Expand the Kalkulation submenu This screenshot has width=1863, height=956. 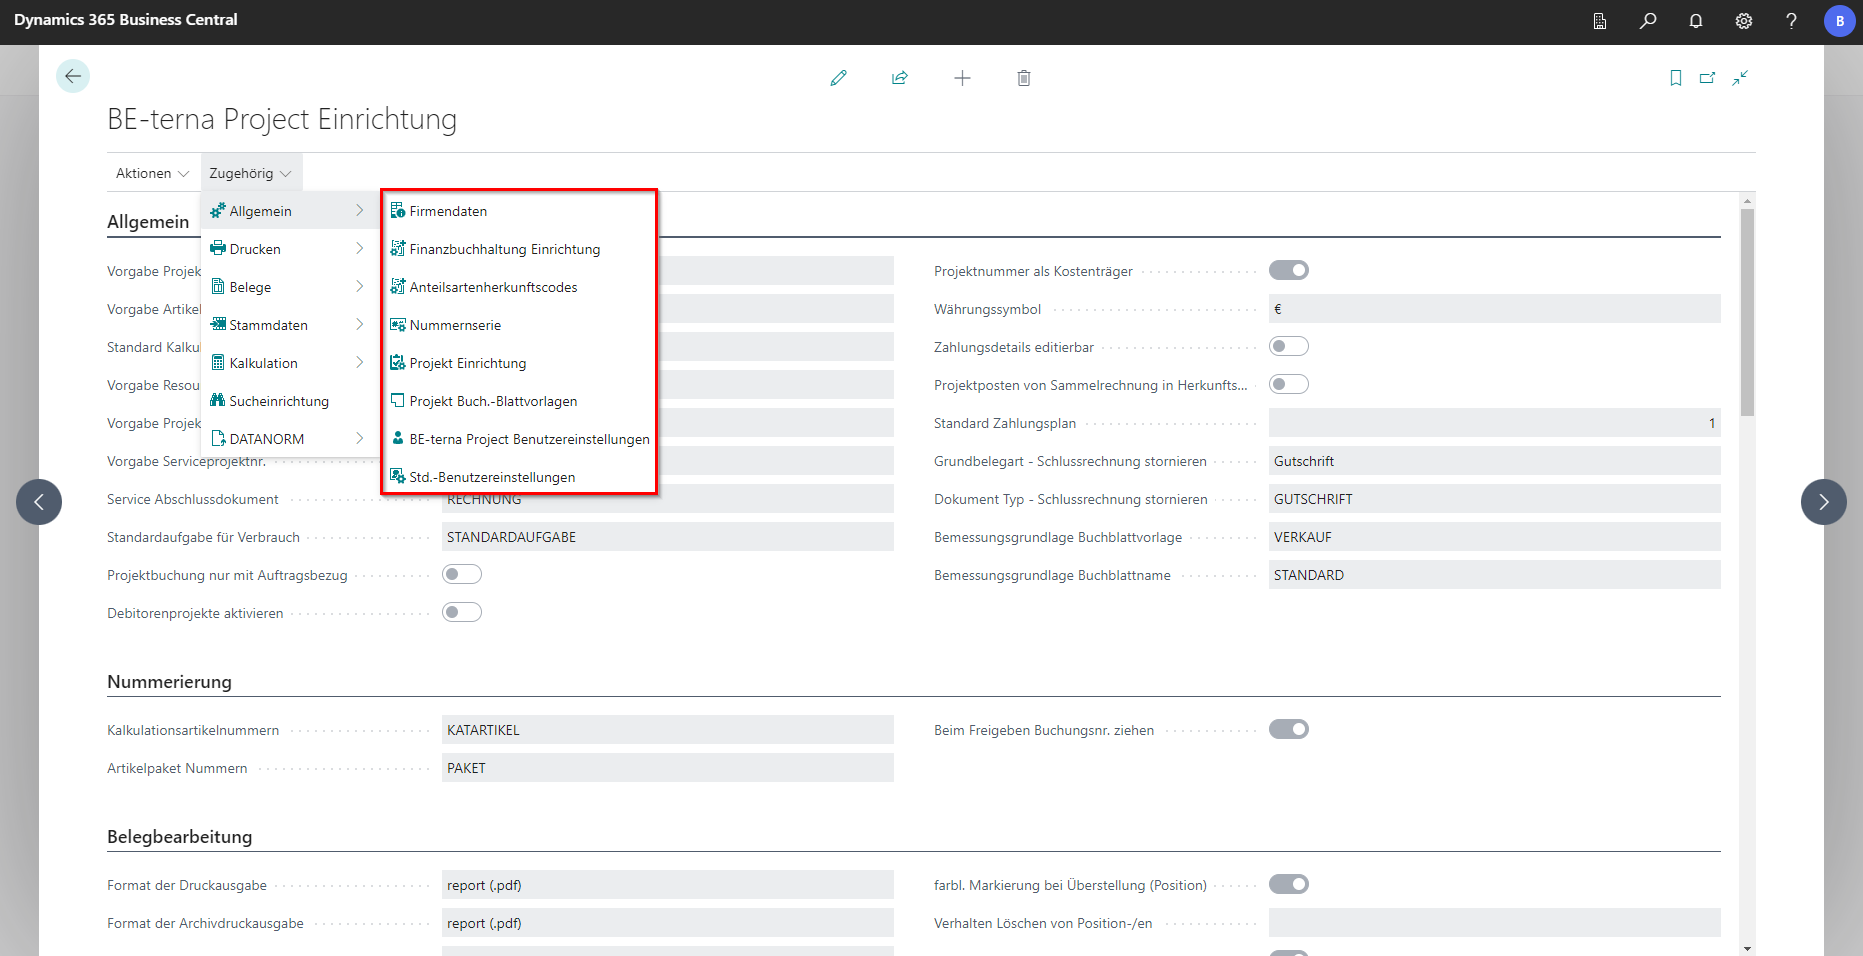click(x=288, y=363)
